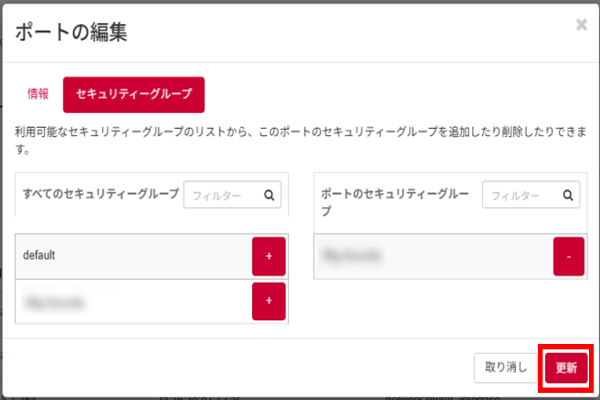The height and width of the screenshot is (400, 600).
Task: Click the 更新 button to save
Action: pos(566,367)
